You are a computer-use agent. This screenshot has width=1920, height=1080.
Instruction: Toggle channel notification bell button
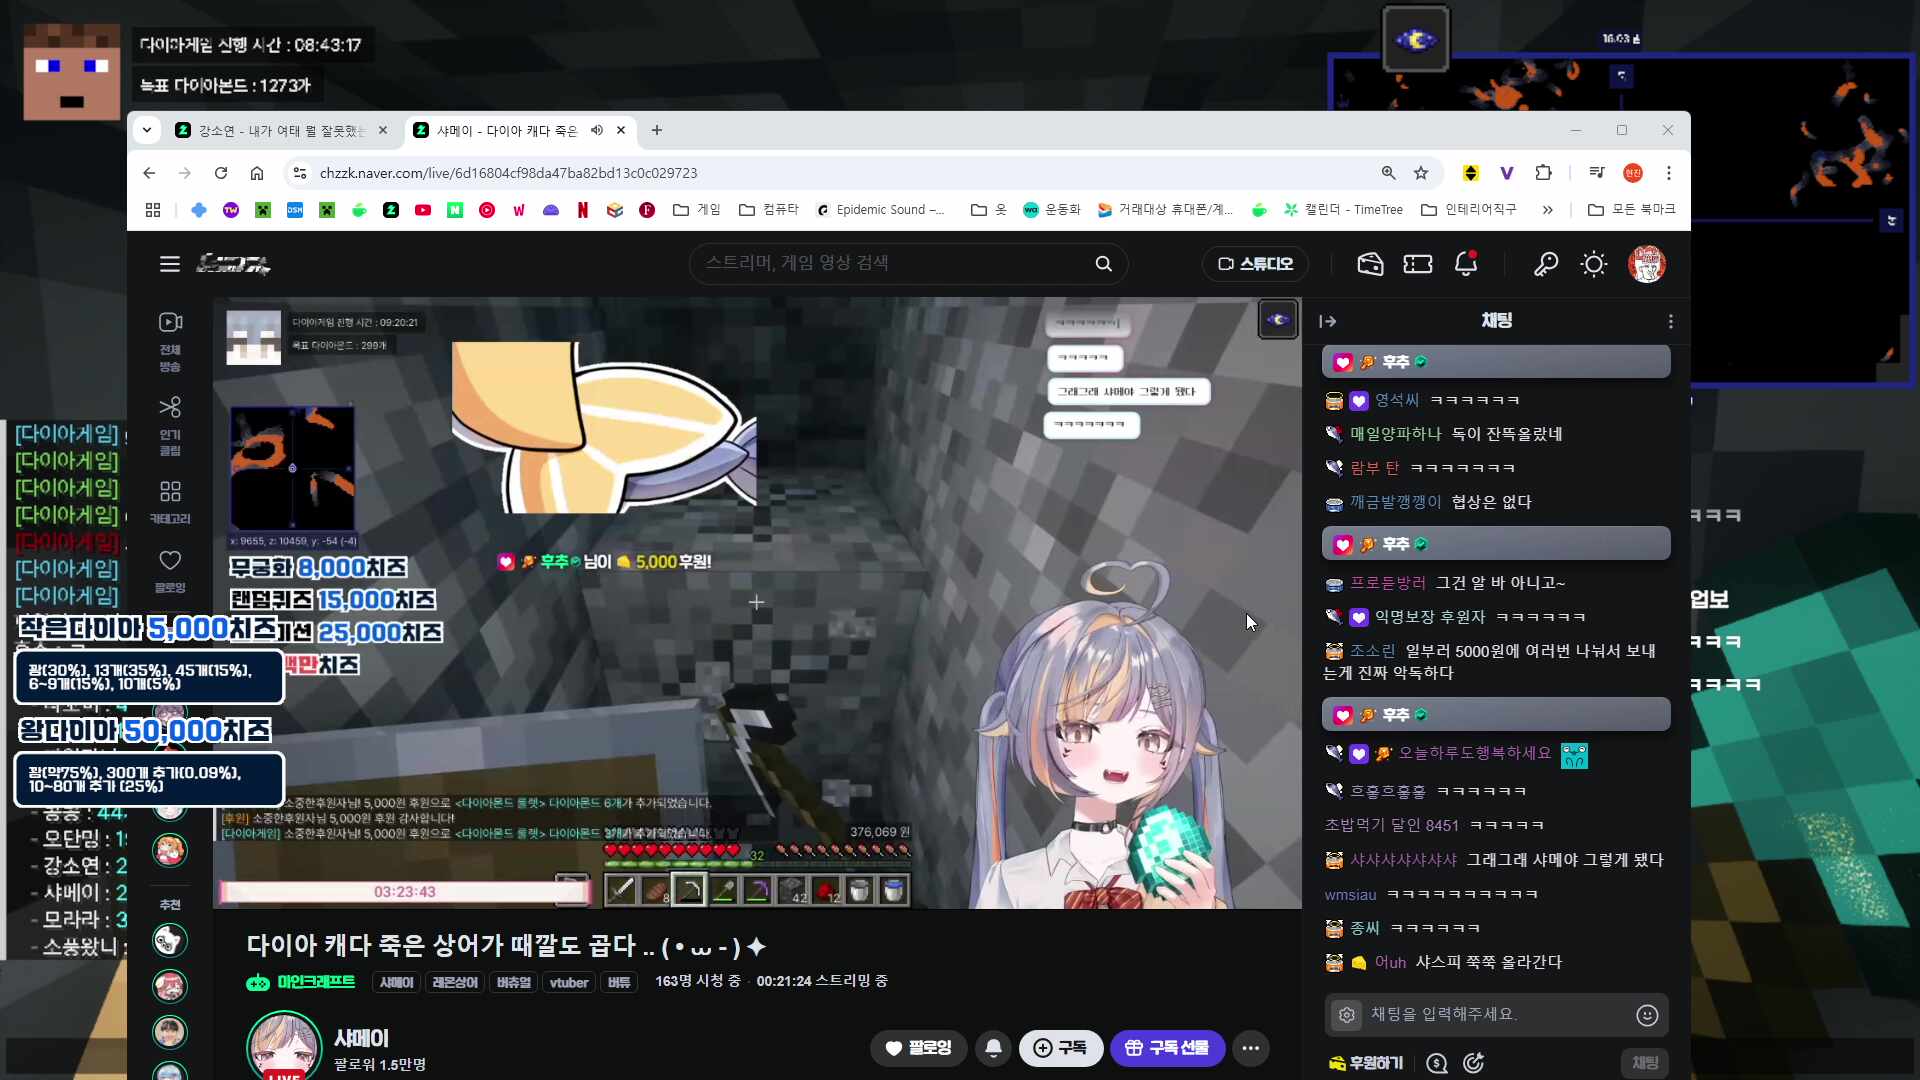click(x=994, y=1048)
